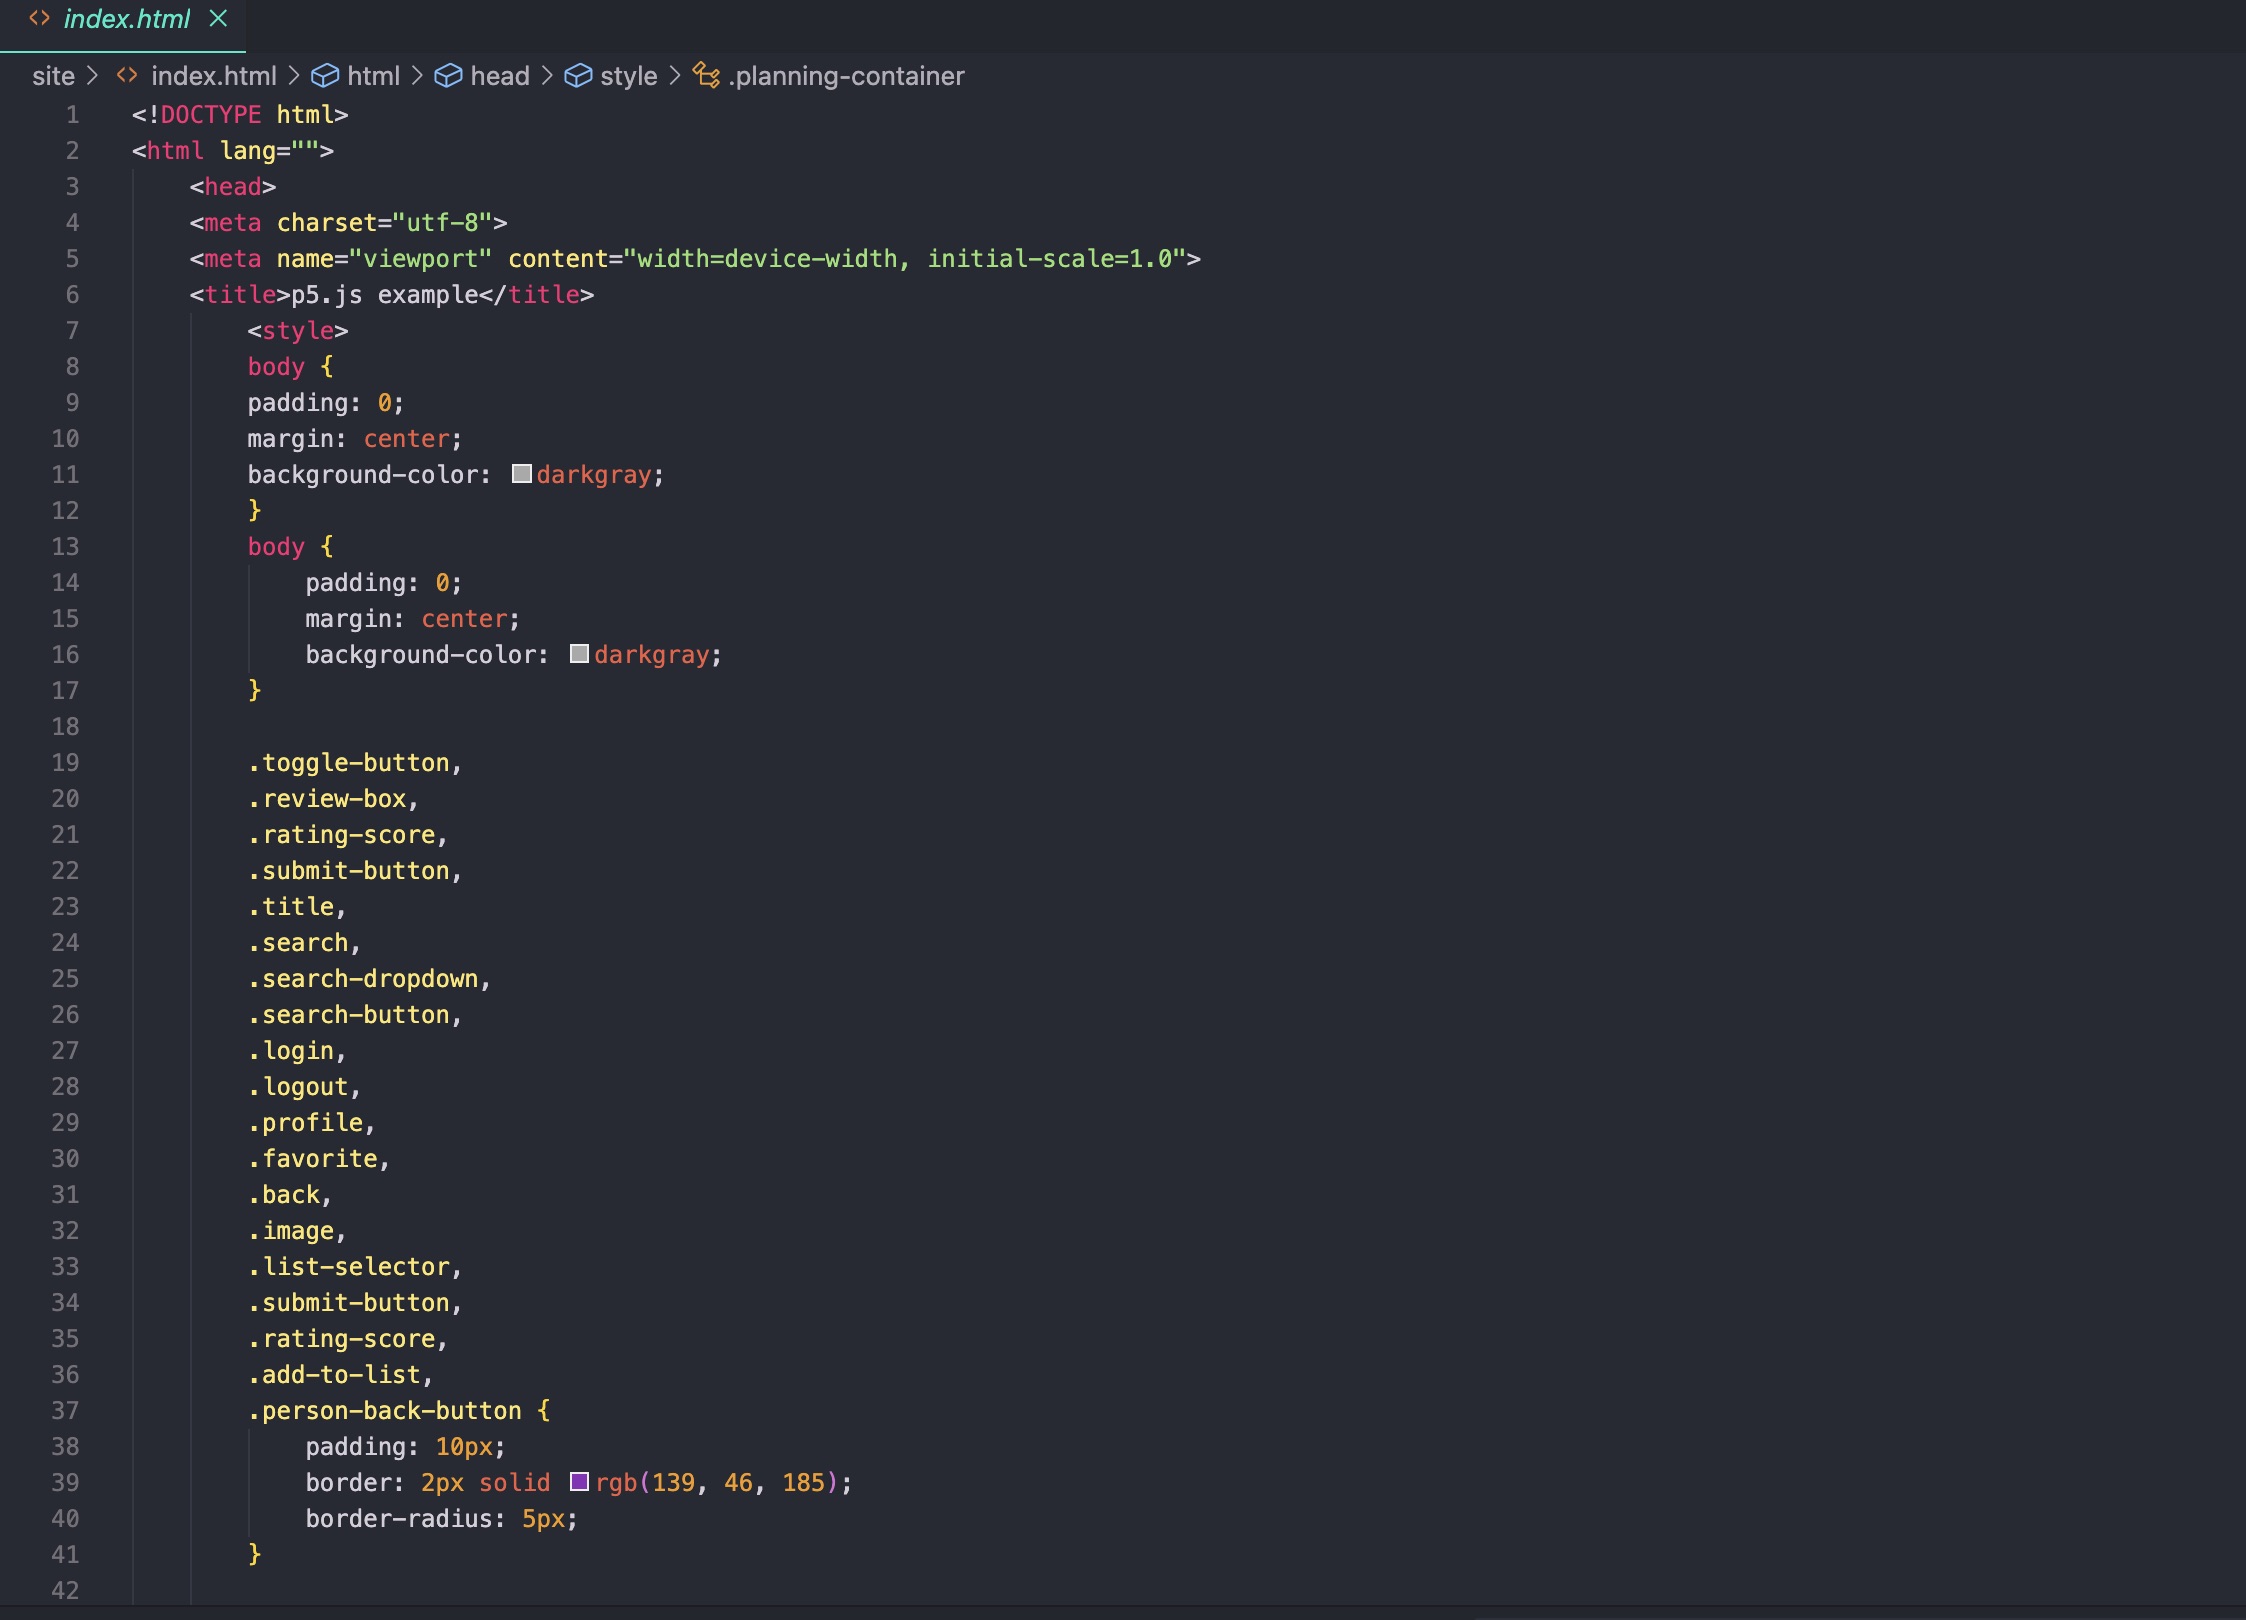Click the cube icon before style in breadcrumb
The width and height of the screenshot is (2246, 1620).
pos(579,74)
